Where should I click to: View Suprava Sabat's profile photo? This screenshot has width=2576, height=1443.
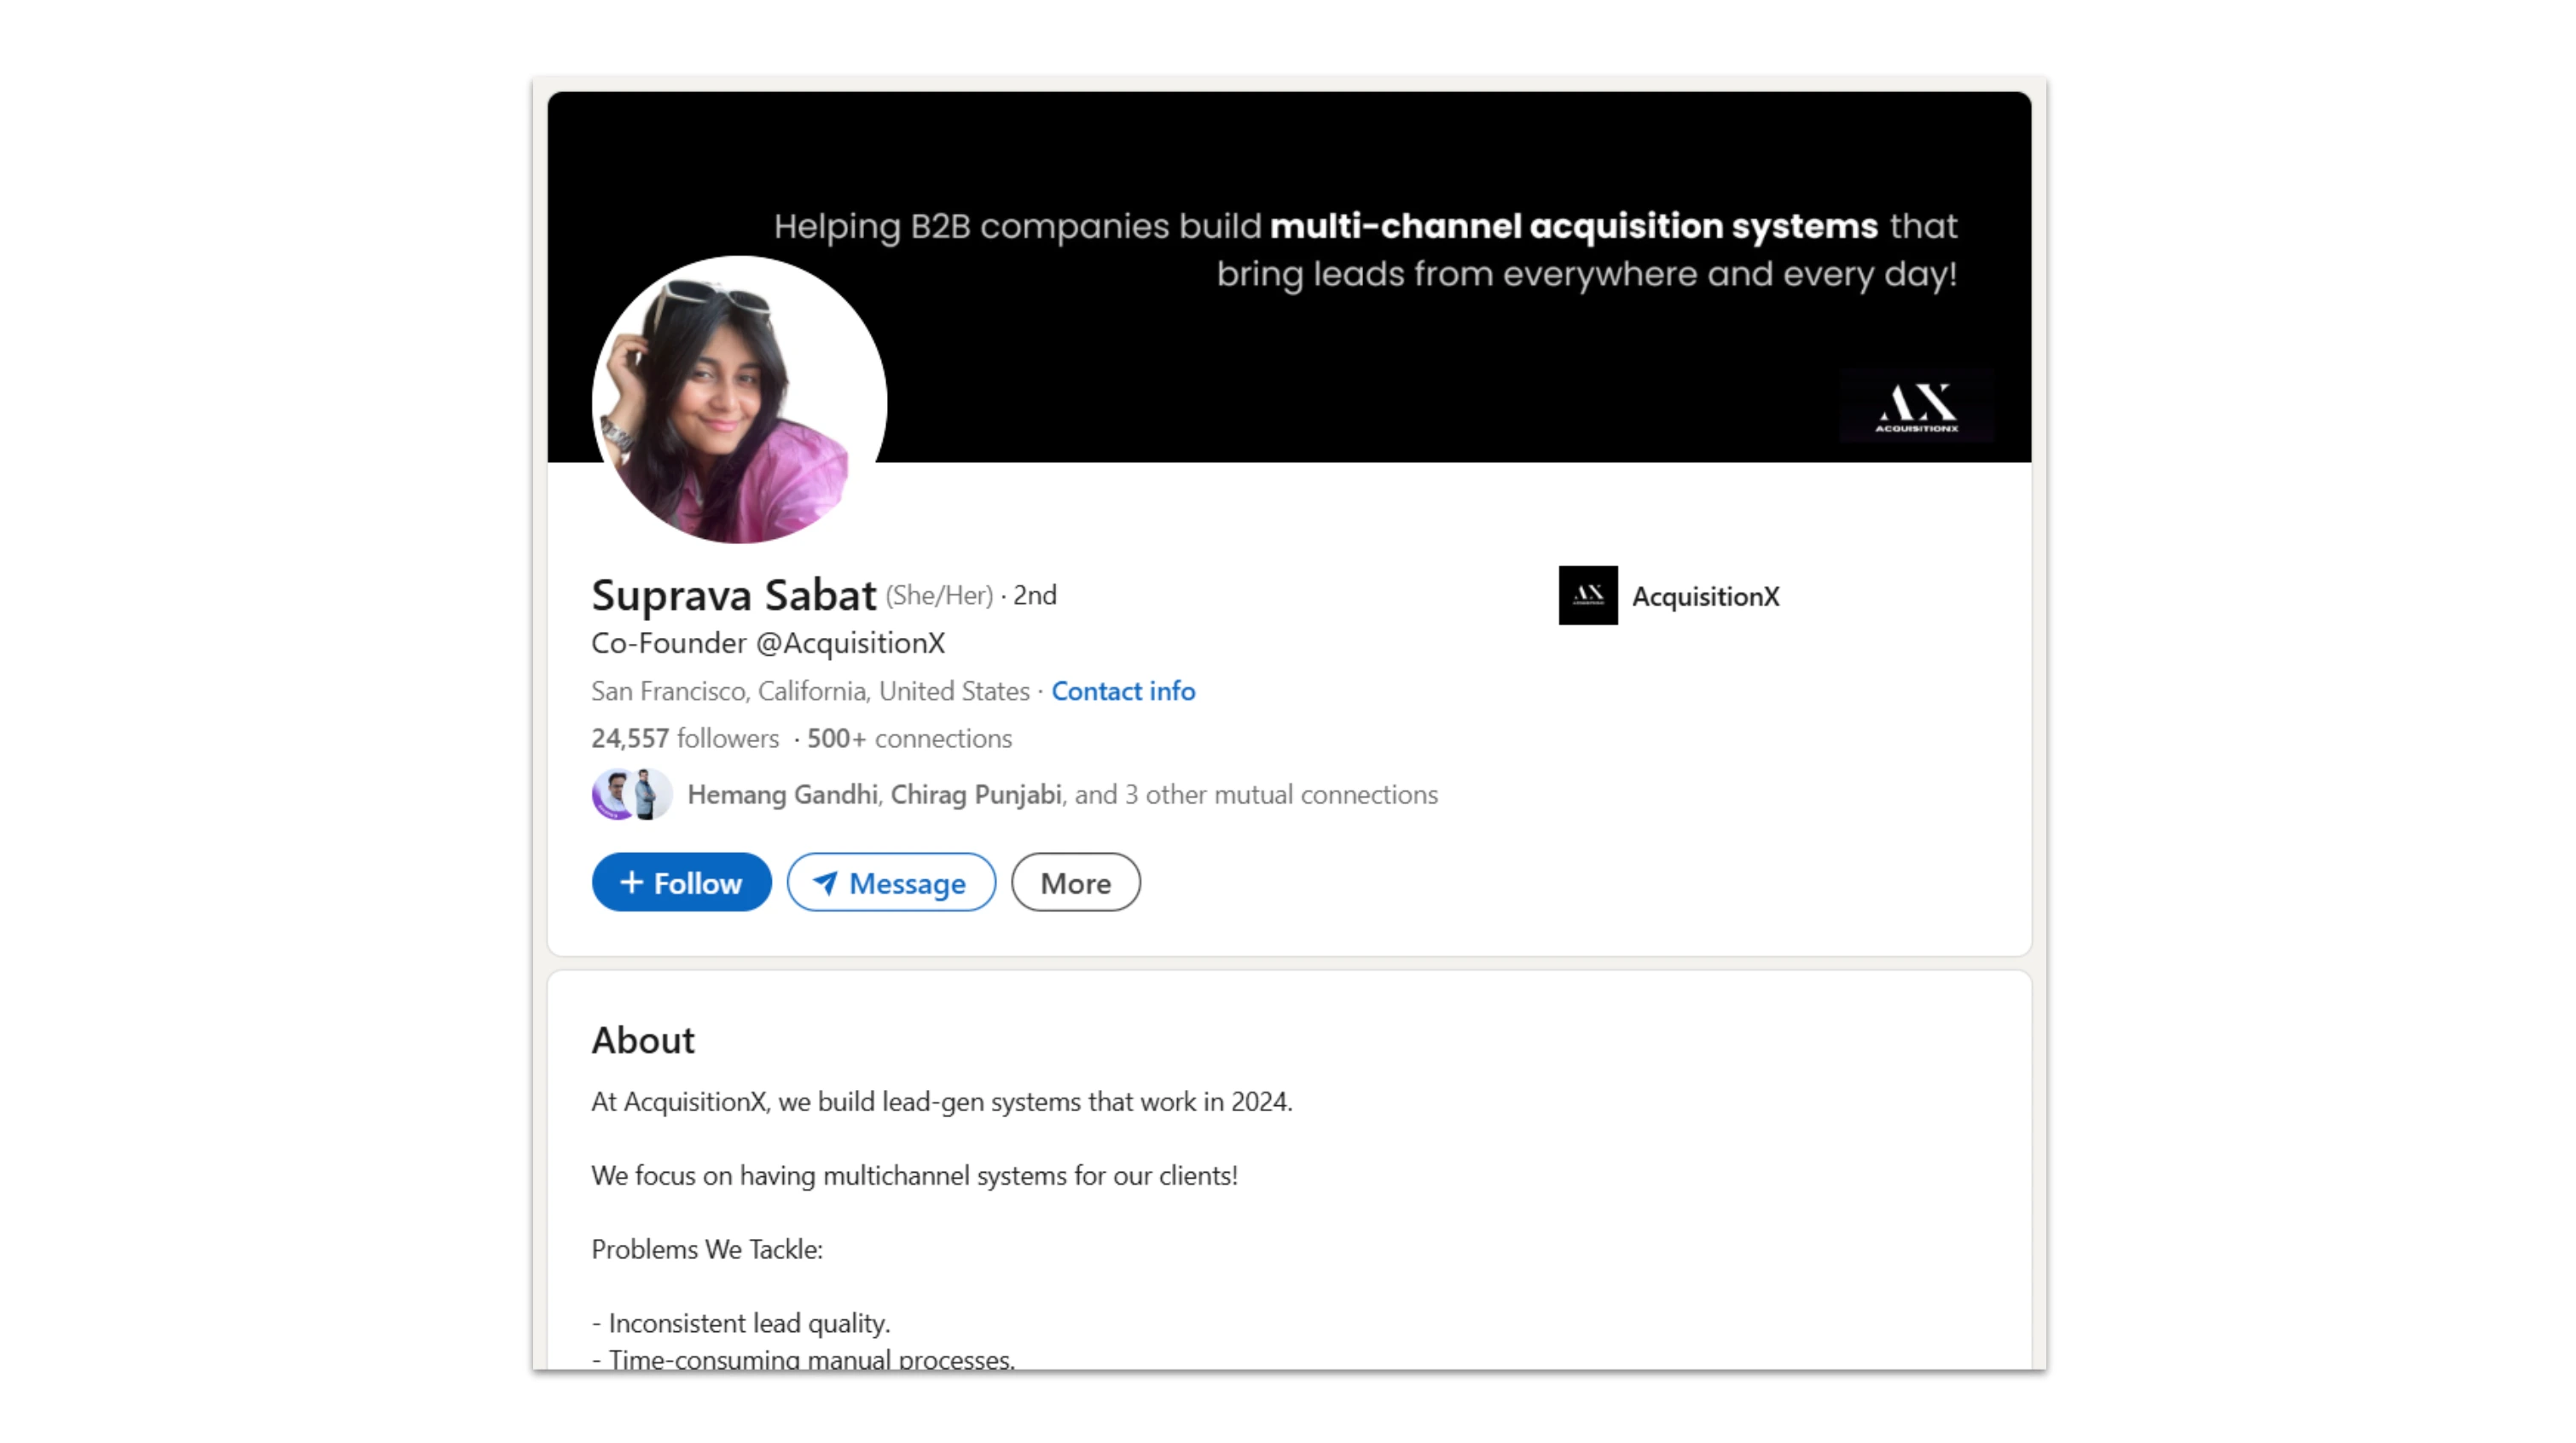(739, 400)
